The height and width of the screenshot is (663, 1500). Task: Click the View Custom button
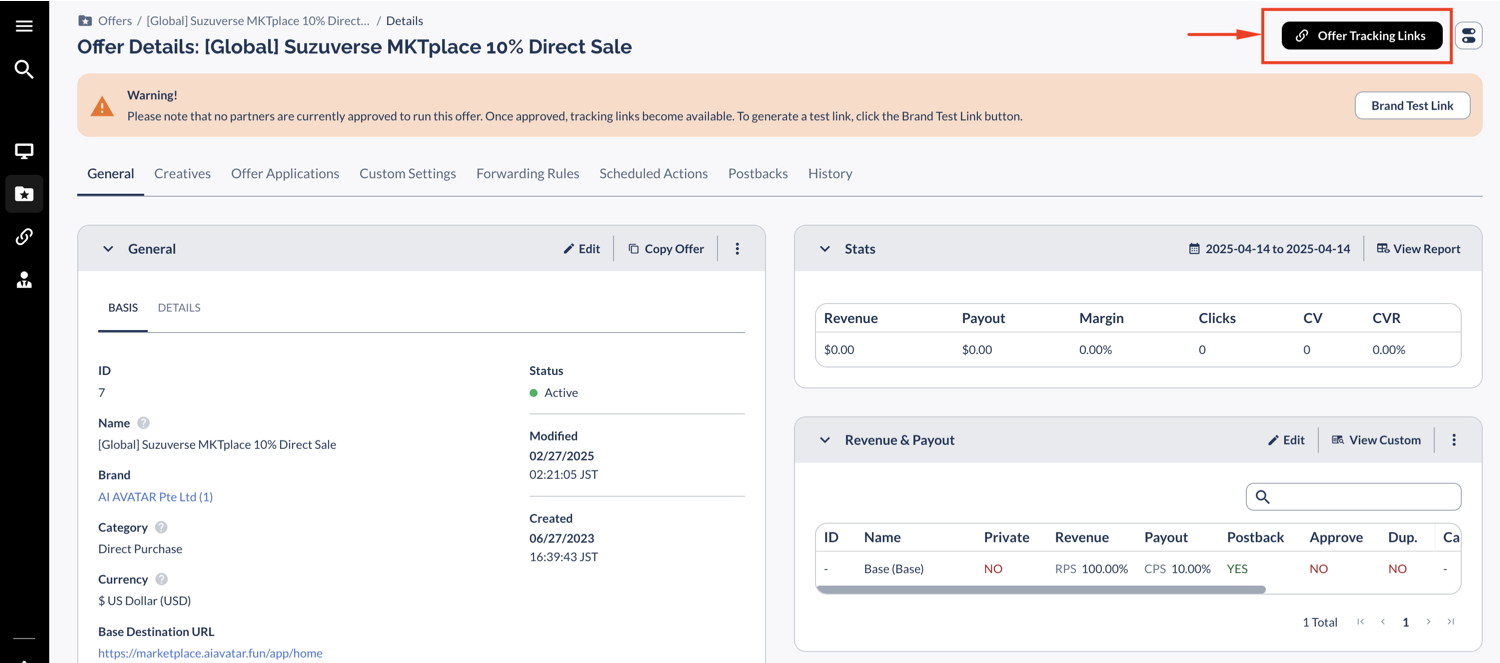tap(1376, 440)
